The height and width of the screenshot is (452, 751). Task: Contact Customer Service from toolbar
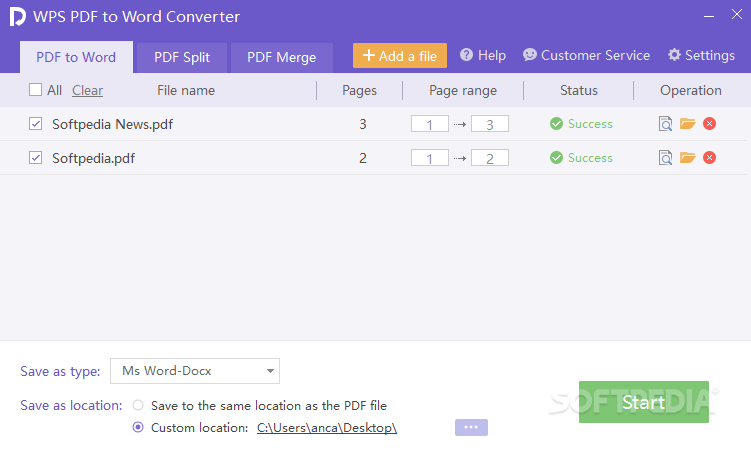(x=586, y=56)
